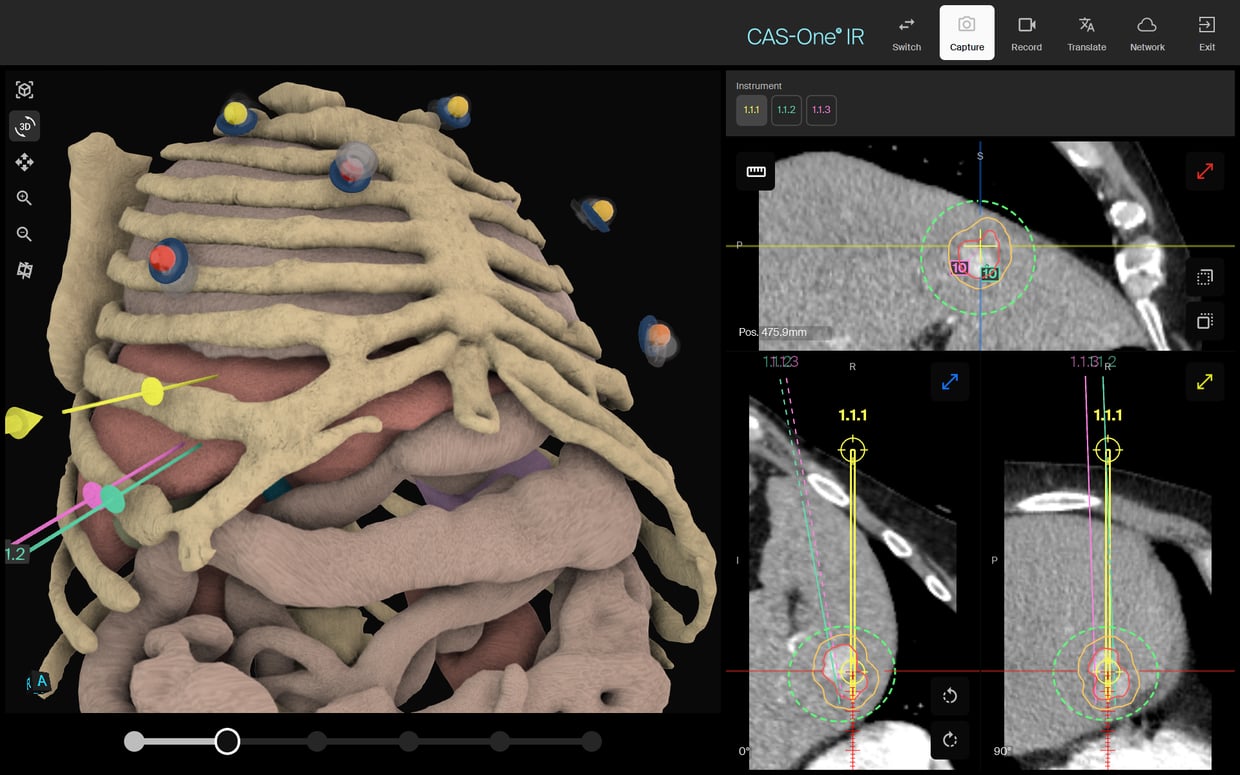Click the Exit button
1240x775 pixels.
click(x=1207, y=33)
